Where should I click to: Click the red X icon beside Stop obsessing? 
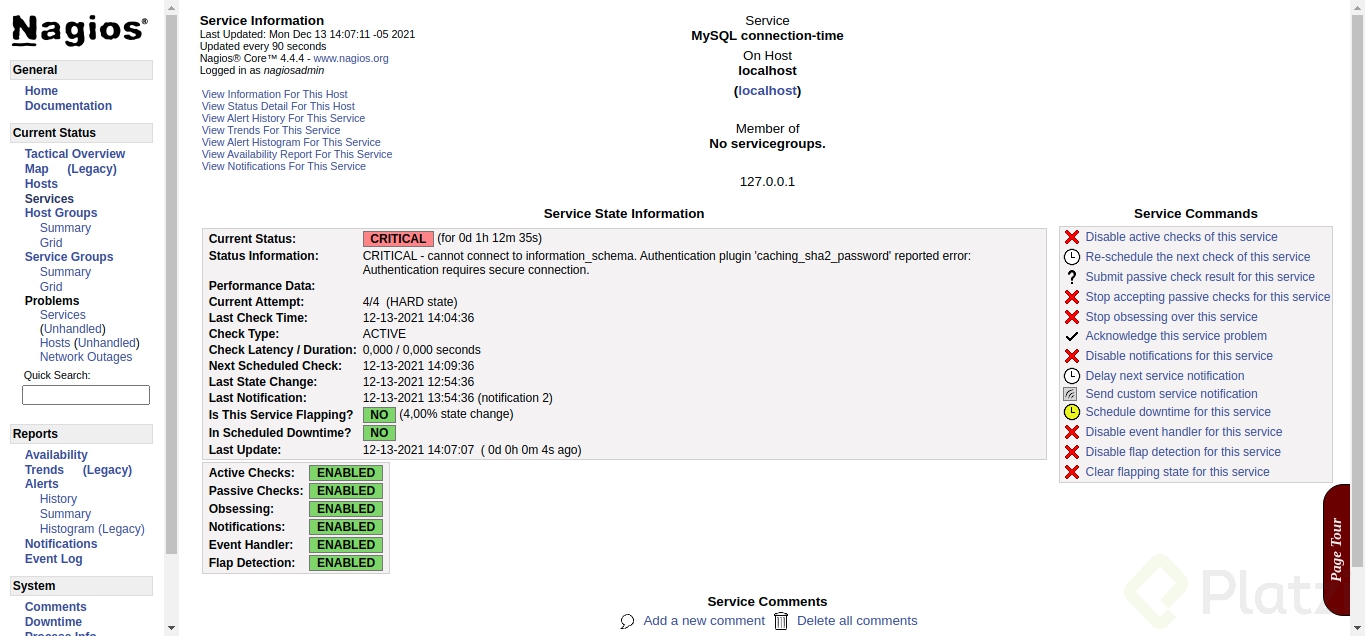(x=1071, y=317)
